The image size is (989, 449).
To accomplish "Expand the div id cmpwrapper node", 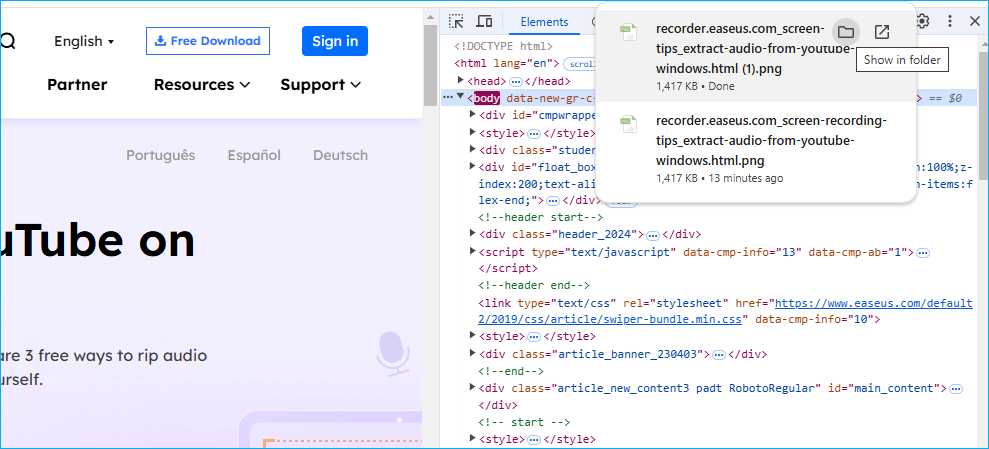I will (473, 115).
